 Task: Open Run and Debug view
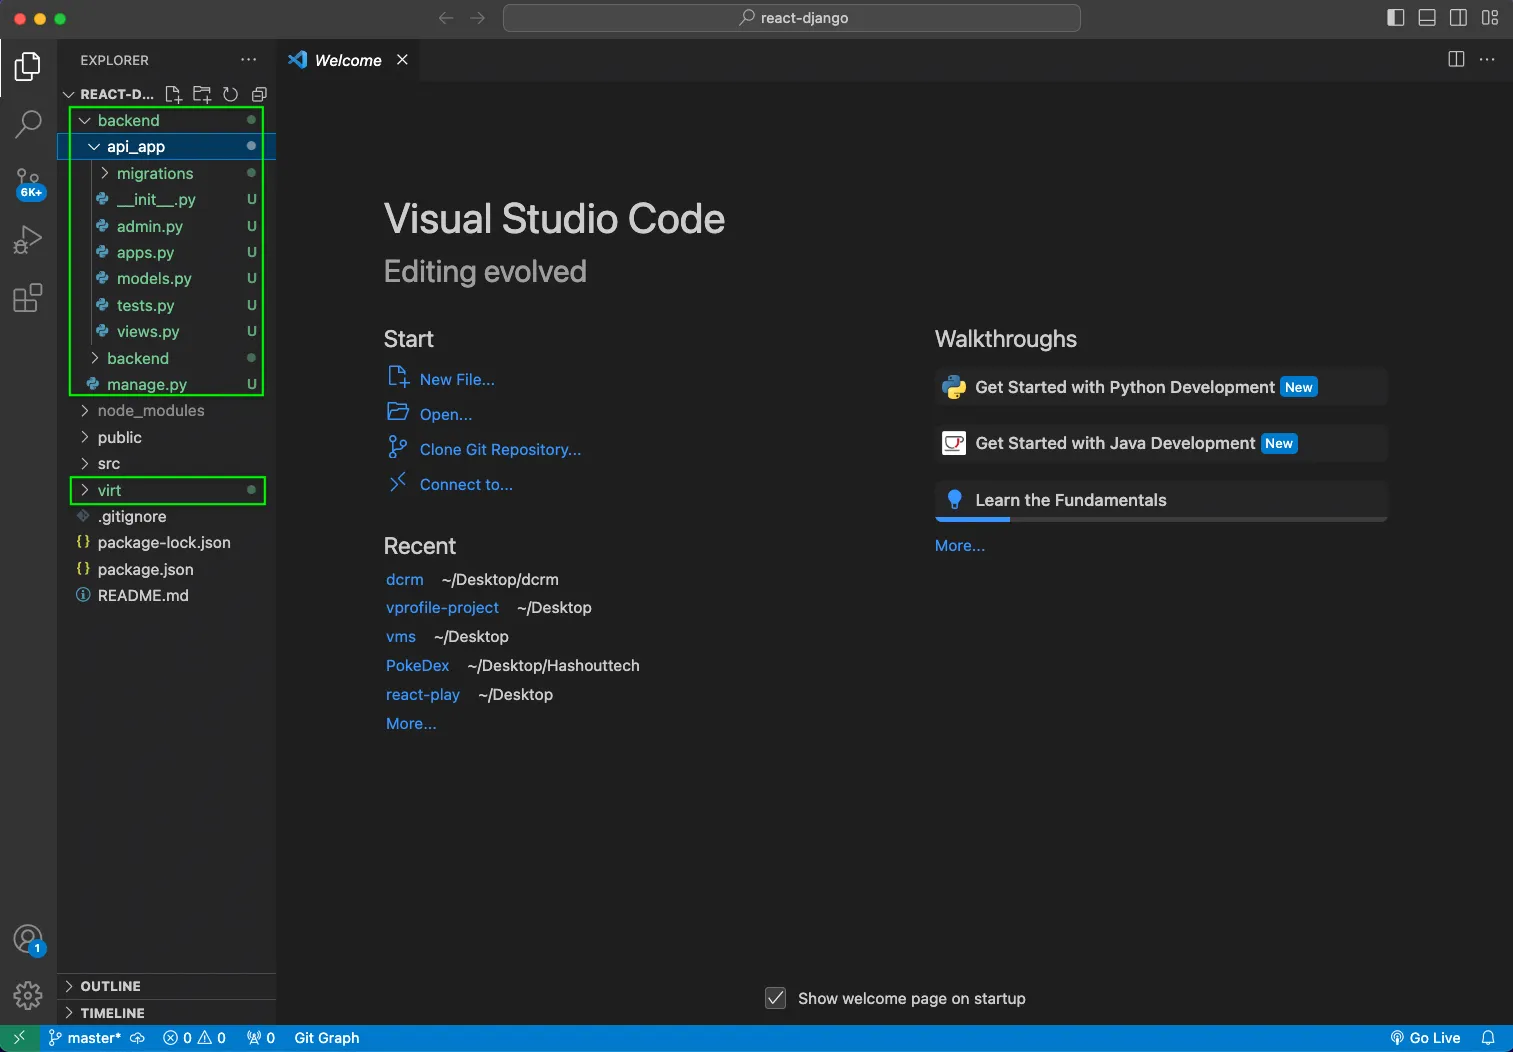click(x=28, y=240)
